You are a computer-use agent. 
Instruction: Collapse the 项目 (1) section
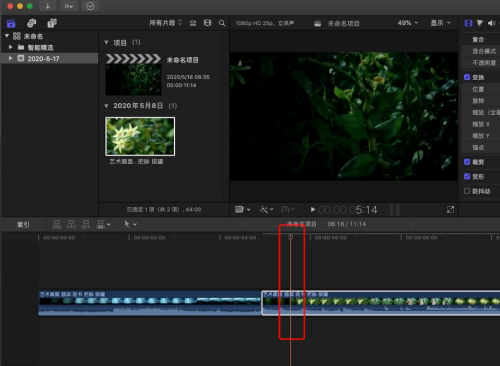tap(106, 42)
